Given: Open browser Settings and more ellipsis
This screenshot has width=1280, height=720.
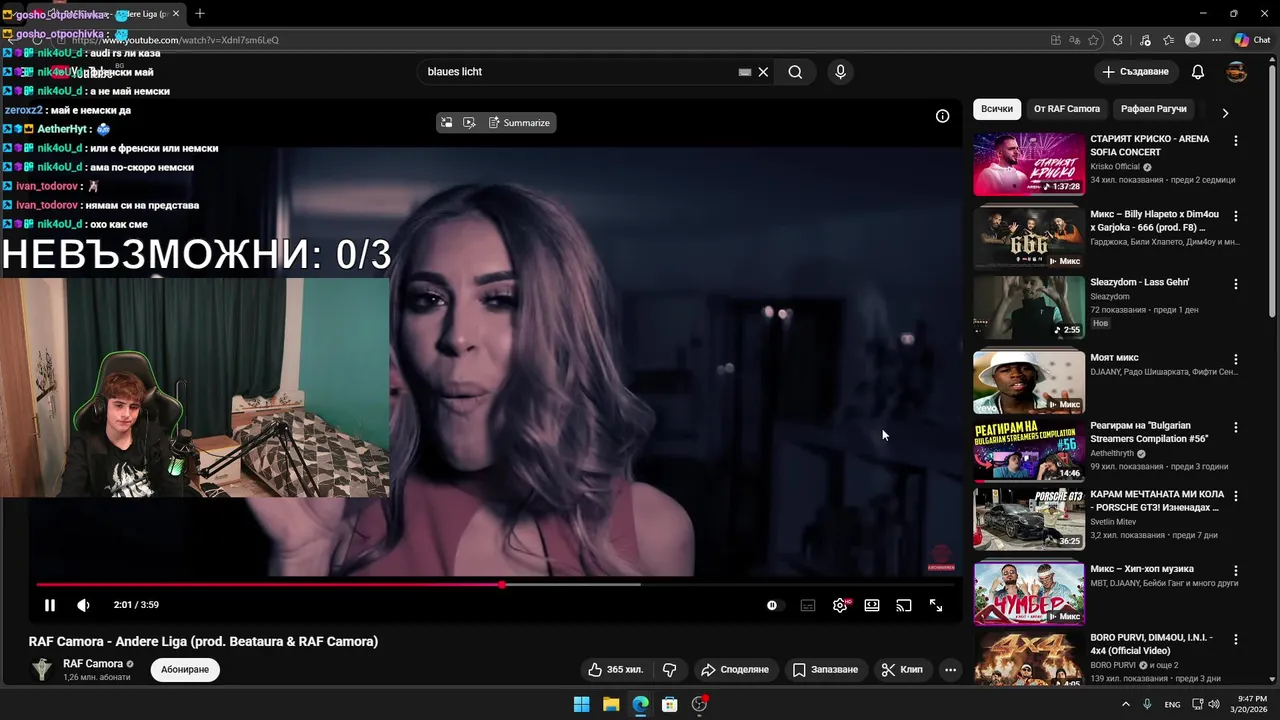Looking at the screenshot, I should (x=1216, y=40).
